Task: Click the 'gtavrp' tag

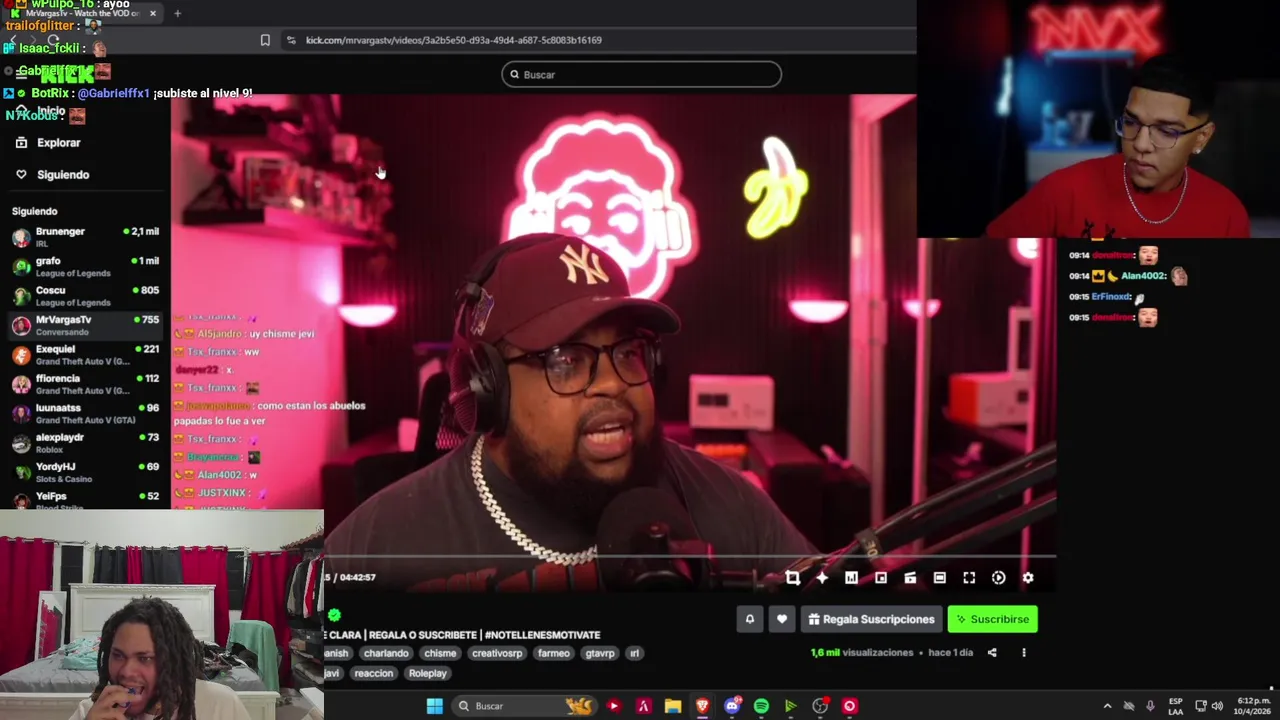Action: click(x=600, y=653)
